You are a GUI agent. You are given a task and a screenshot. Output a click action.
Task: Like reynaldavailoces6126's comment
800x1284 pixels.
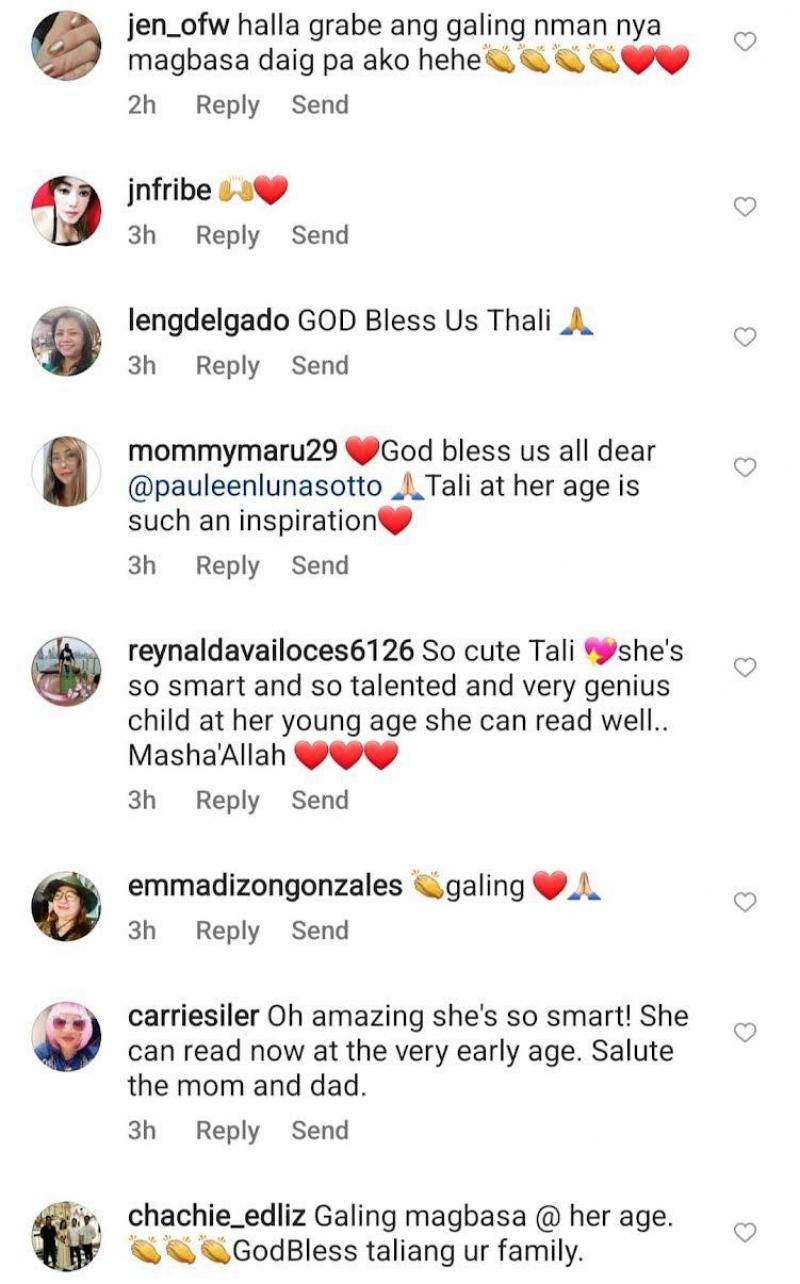coord(745,667)
